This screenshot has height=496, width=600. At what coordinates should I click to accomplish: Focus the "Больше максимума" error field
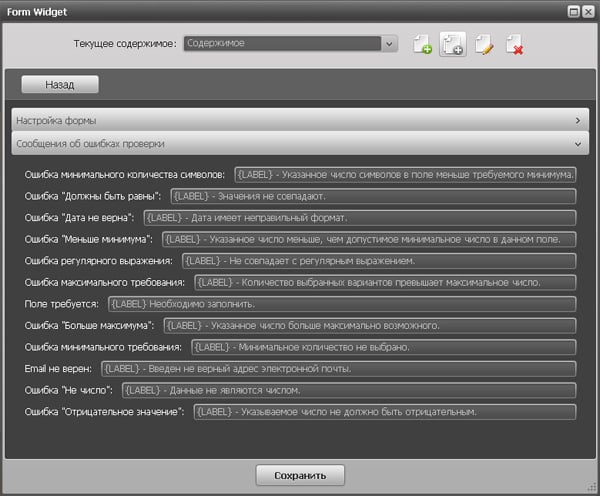368,326
